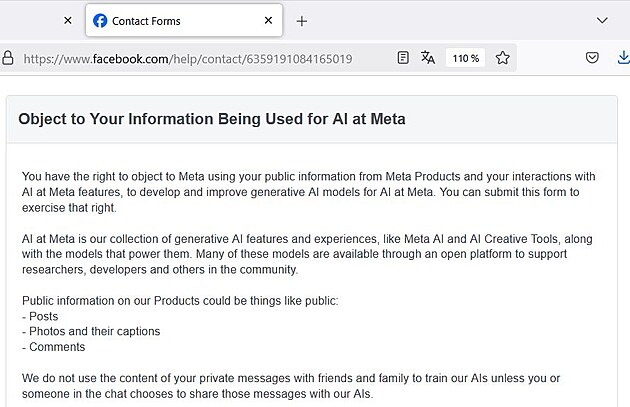Expand the list all tabs chevron
This screenshot has width=630, height=407.
(x=602, y=20)
